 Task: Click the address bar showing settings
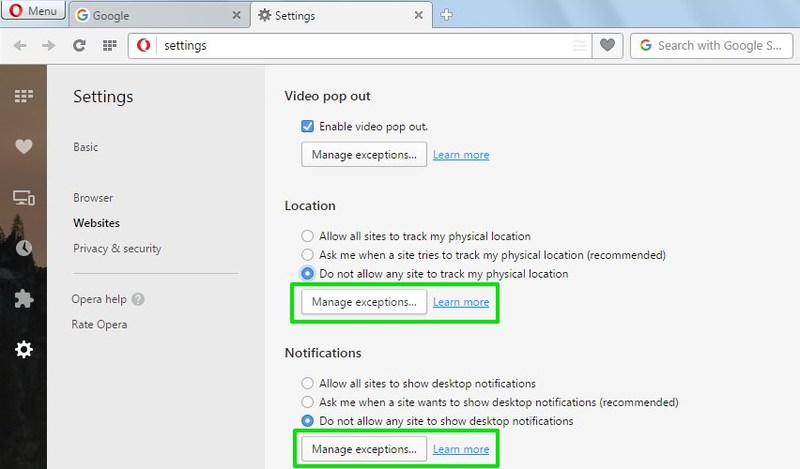(x=360, y=46)
